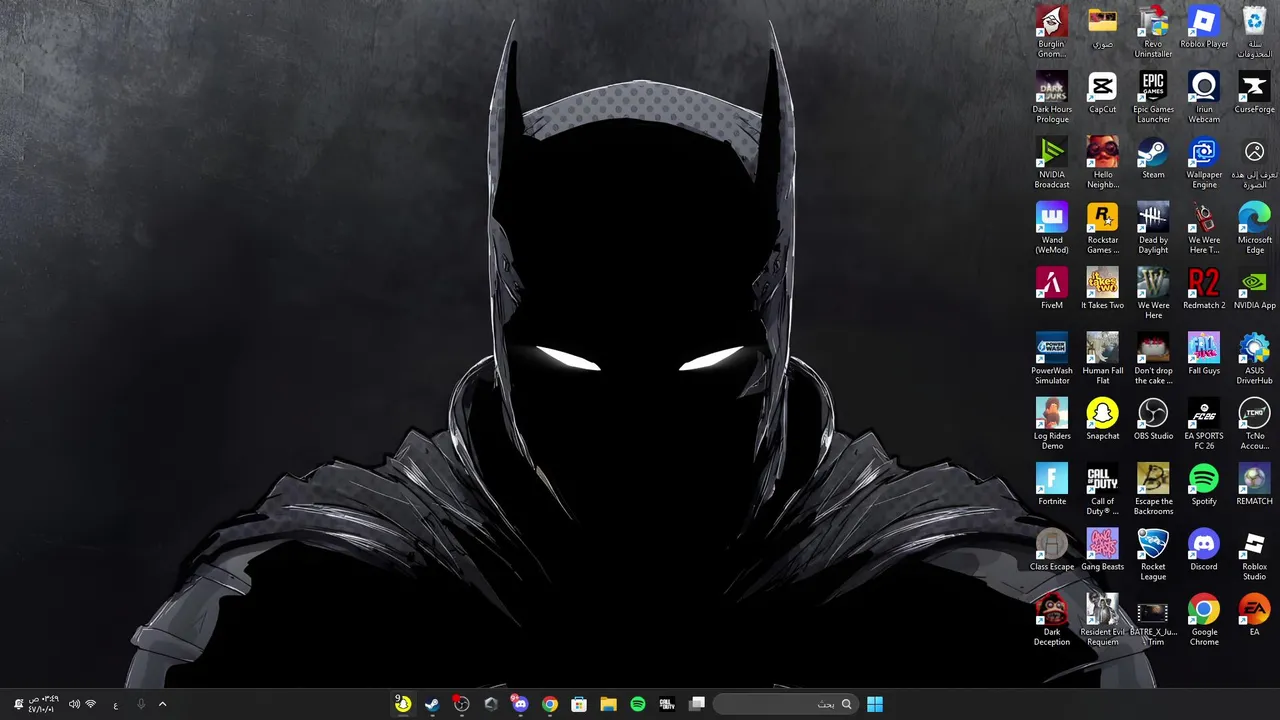Open the Class Escape shortcut
Image resolution: width=1280 pixels, height=720 pixels.
[1051, 549]
